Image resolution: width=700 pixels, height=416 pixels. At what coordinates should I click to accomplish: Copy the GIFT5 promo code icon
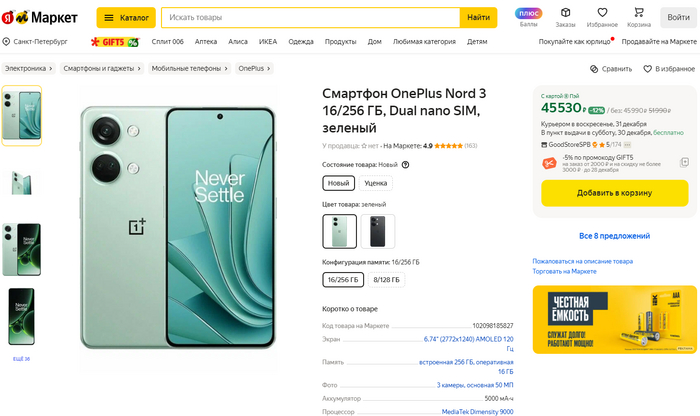tap(684, 162)
